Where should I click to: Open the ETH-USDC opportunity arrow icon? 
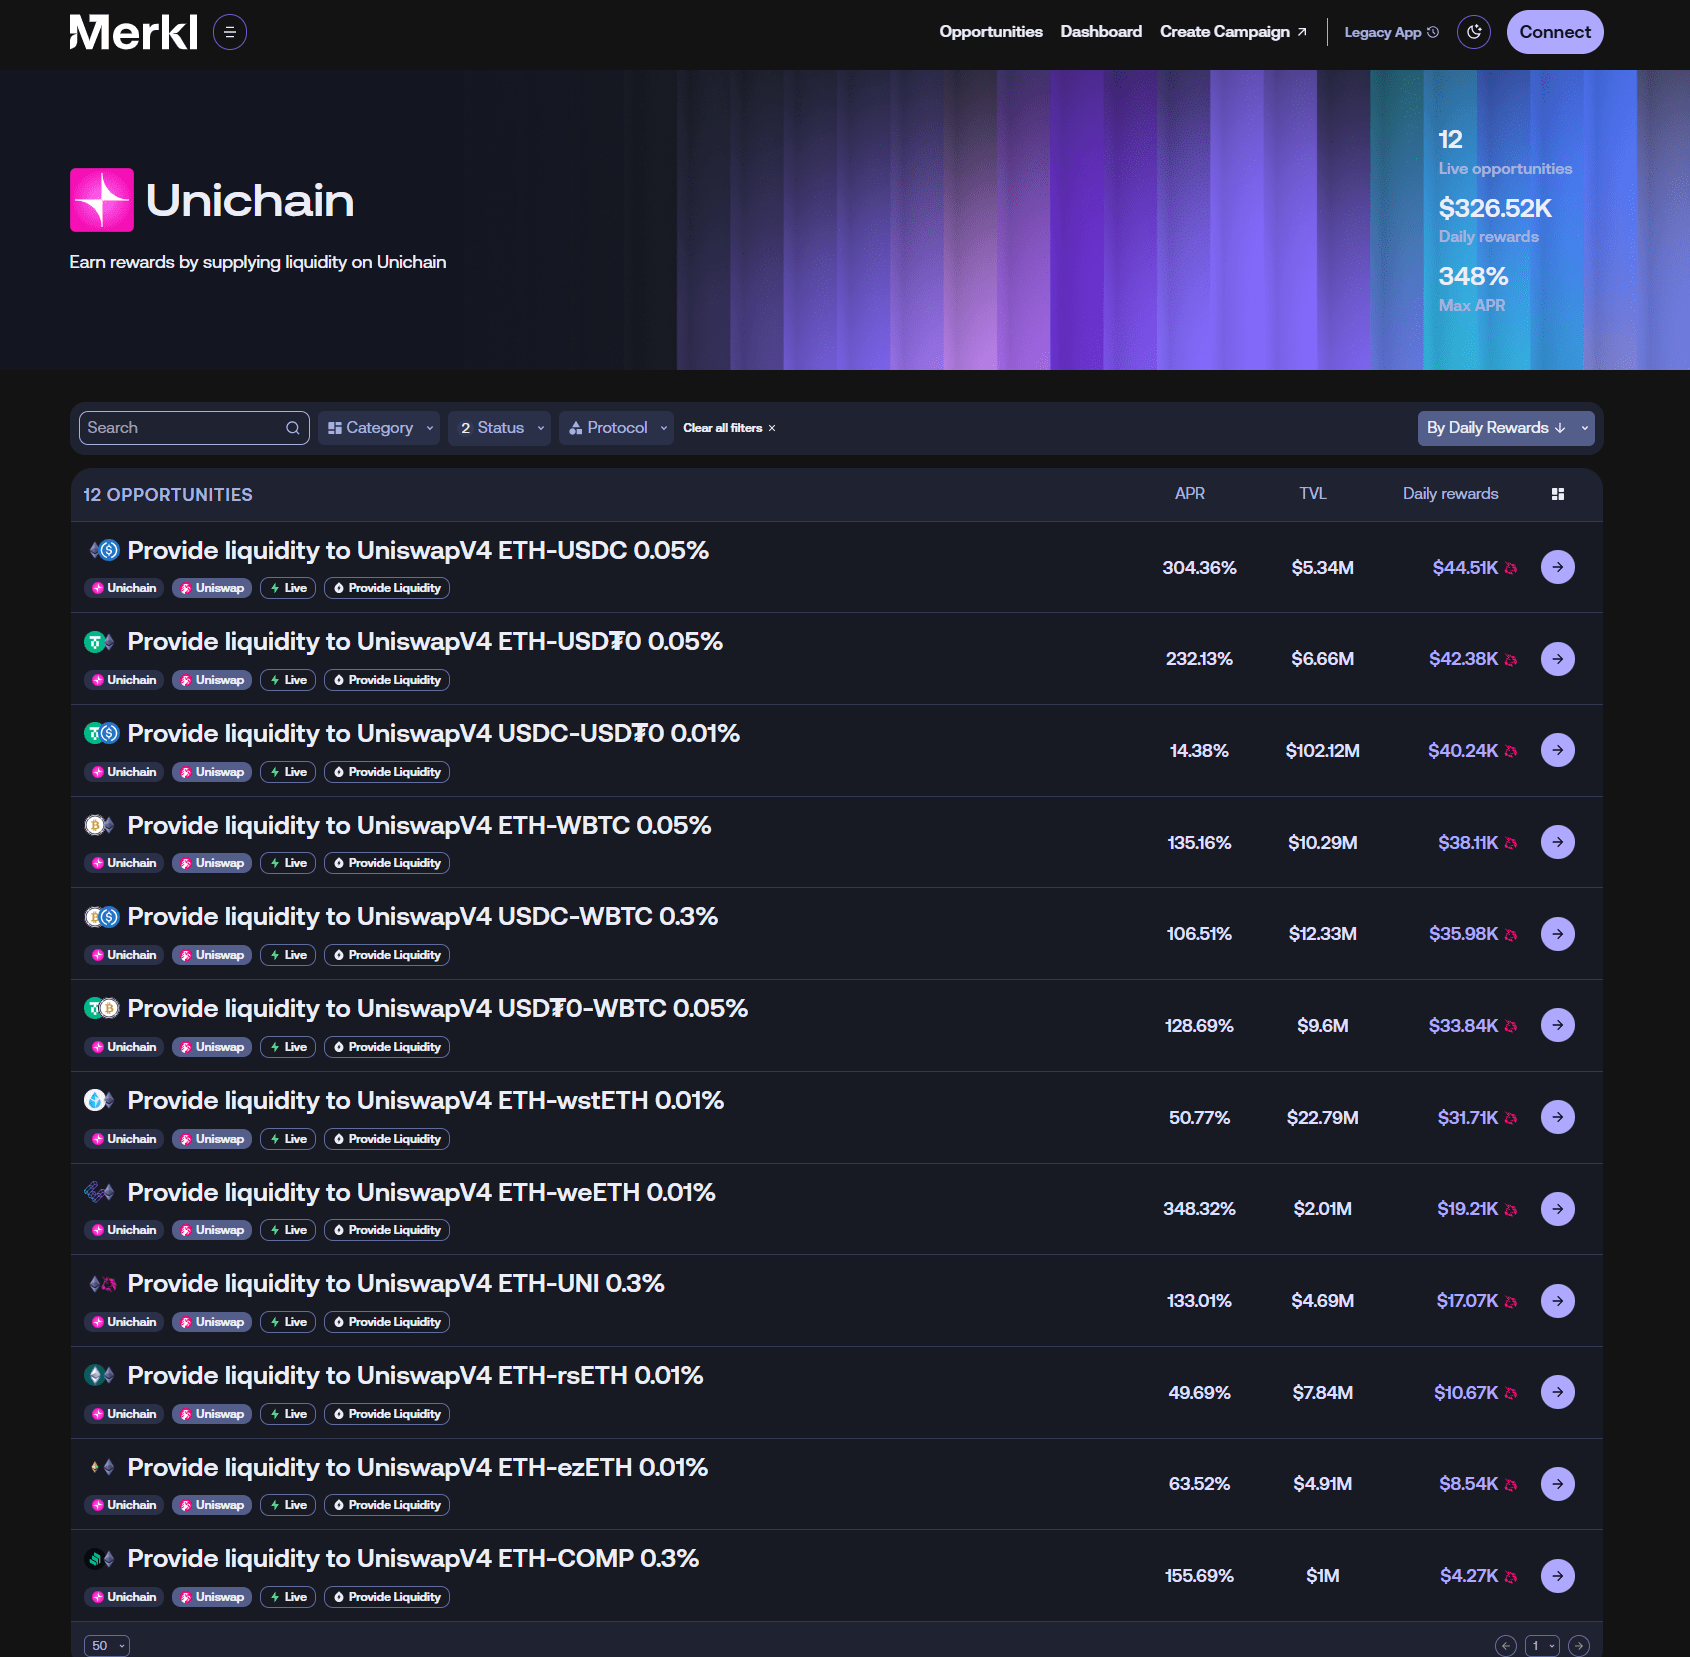(x=1557, y=566)
